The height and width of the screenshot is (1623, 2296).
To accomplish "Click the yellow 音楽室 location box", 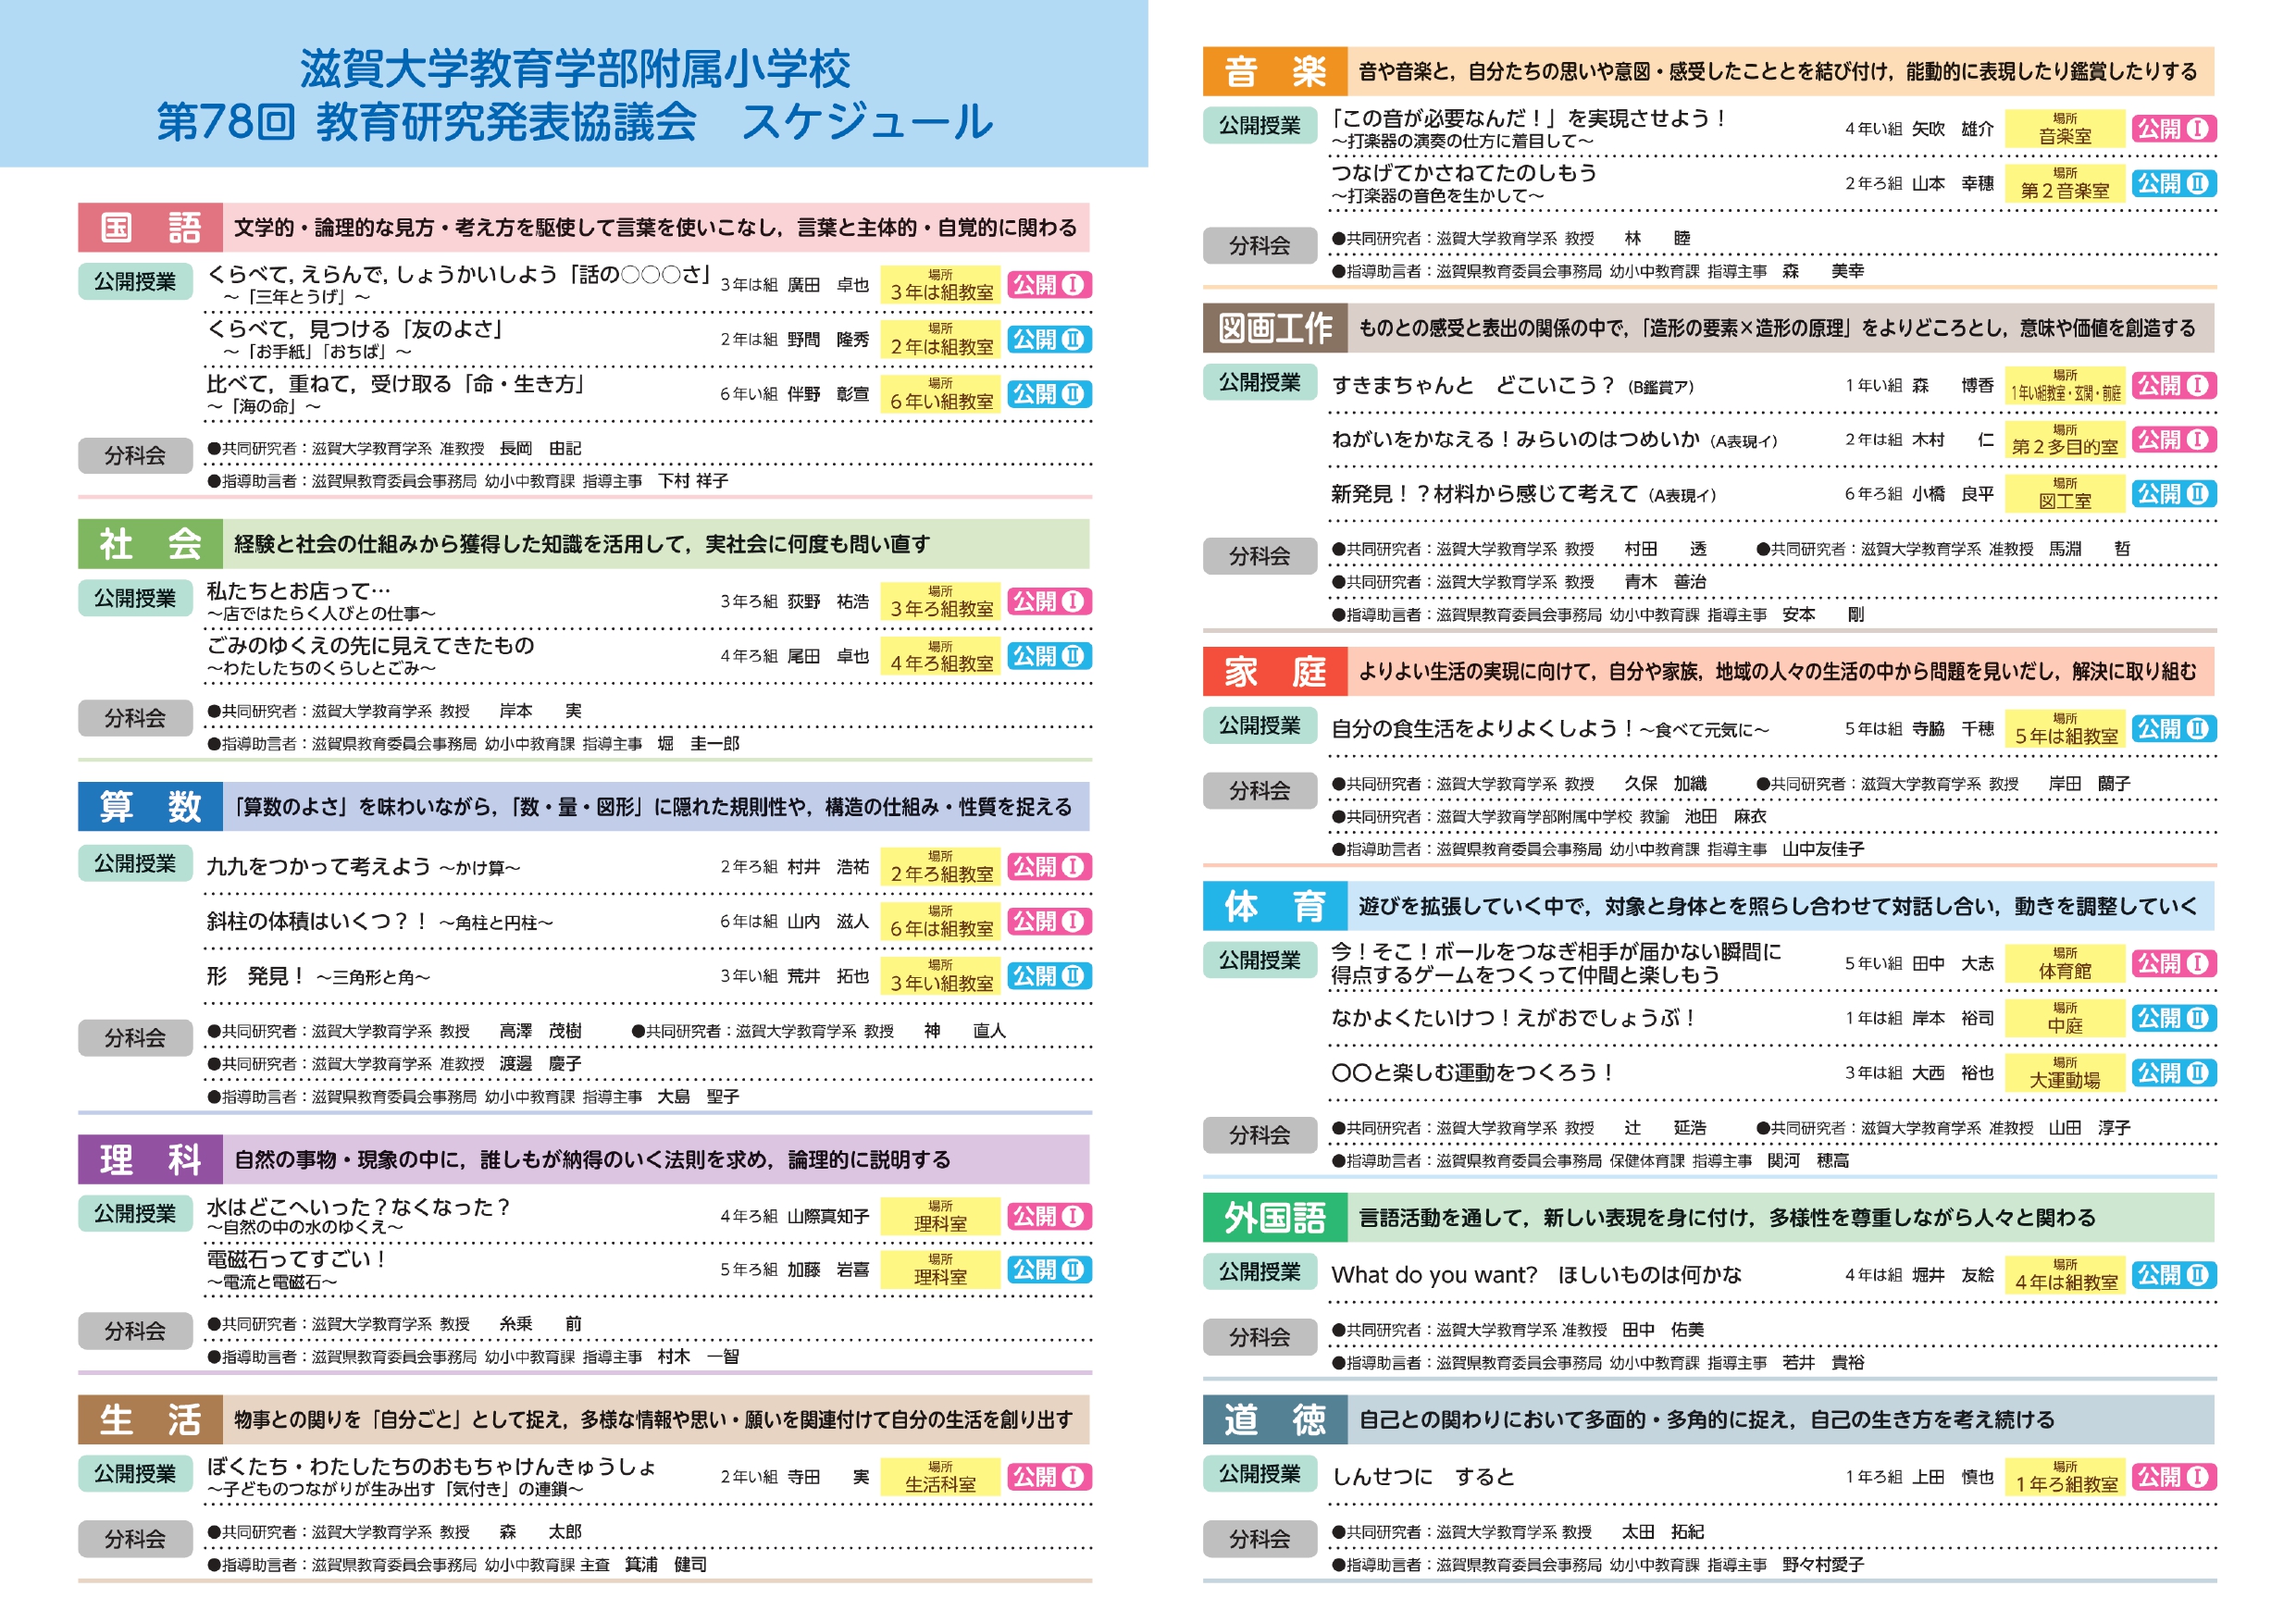I will pos(2065,129).
